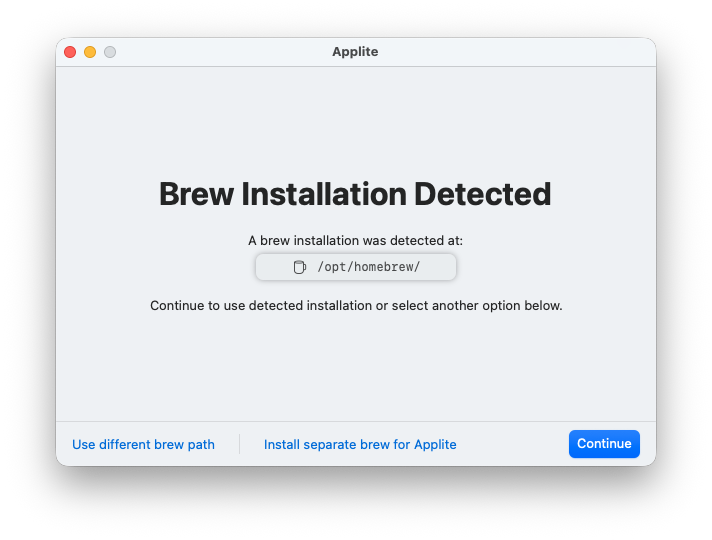Screen dimensions: 712x540
Task: Click the text 'A brew installation was detected at:'
Action: pyautogui.click(x=356, y=240)
